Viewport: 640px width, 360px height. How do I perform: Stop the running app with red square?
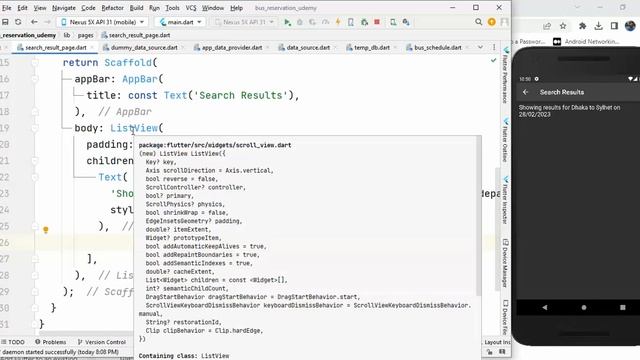click(x=377, y=22)
